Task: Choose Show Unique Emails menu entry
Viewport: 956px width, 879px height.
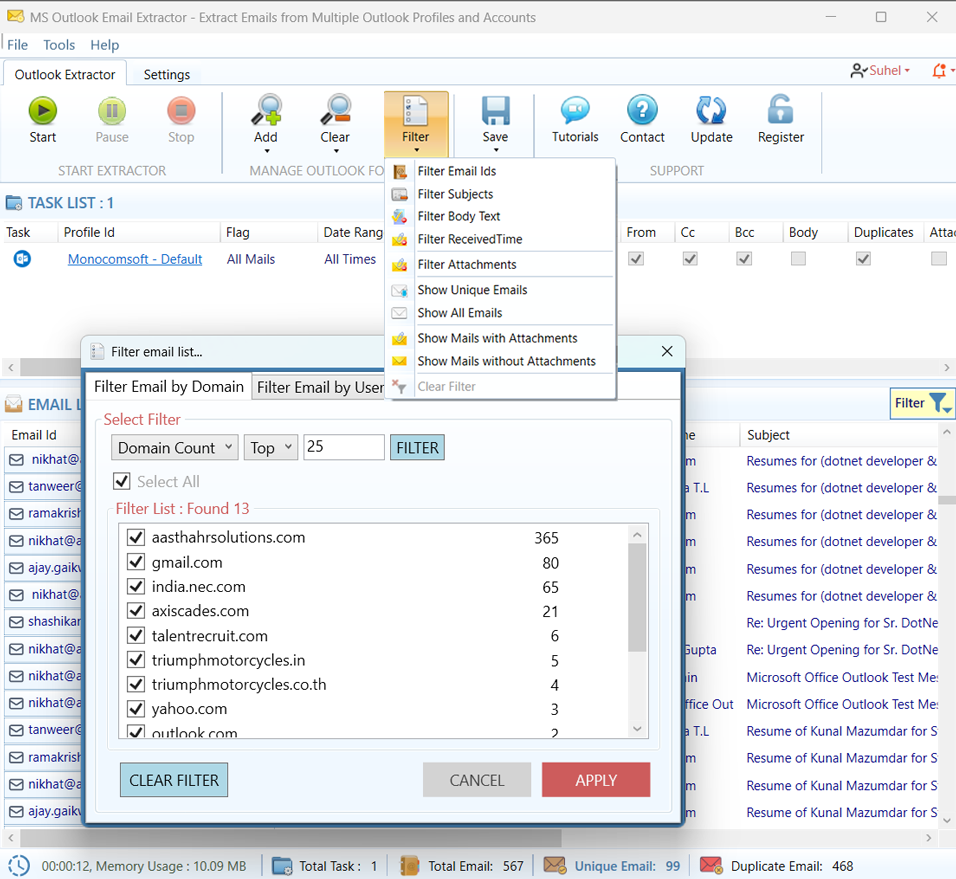Action: pos(472,290)
